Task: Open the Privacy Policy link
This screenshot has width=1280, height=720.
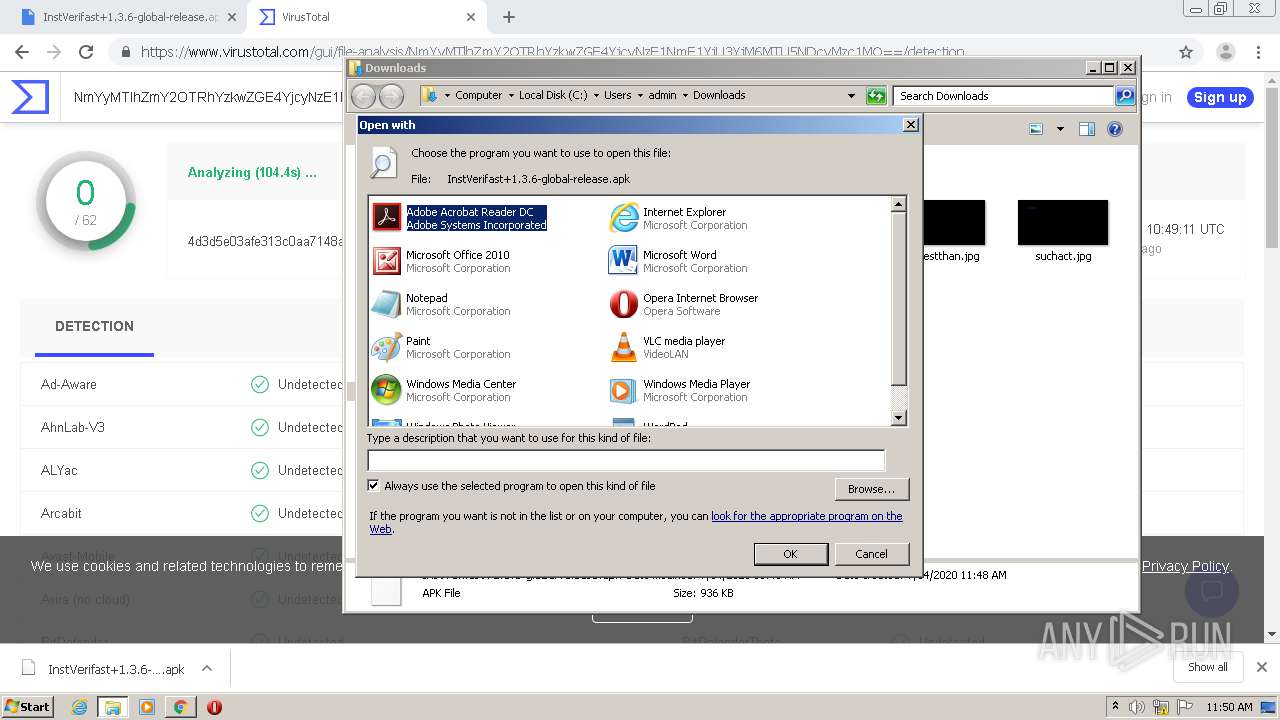Action: [1185, 566]
